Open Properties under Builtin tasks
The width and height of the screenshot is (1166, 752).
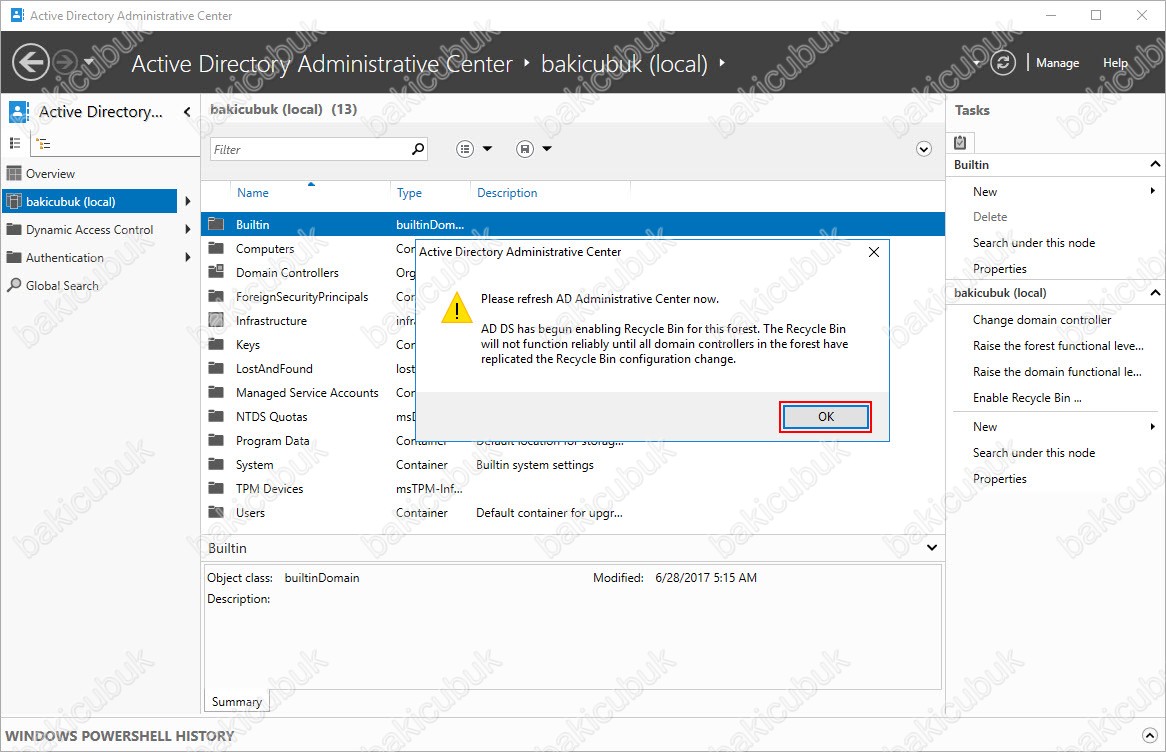[999, 269]
